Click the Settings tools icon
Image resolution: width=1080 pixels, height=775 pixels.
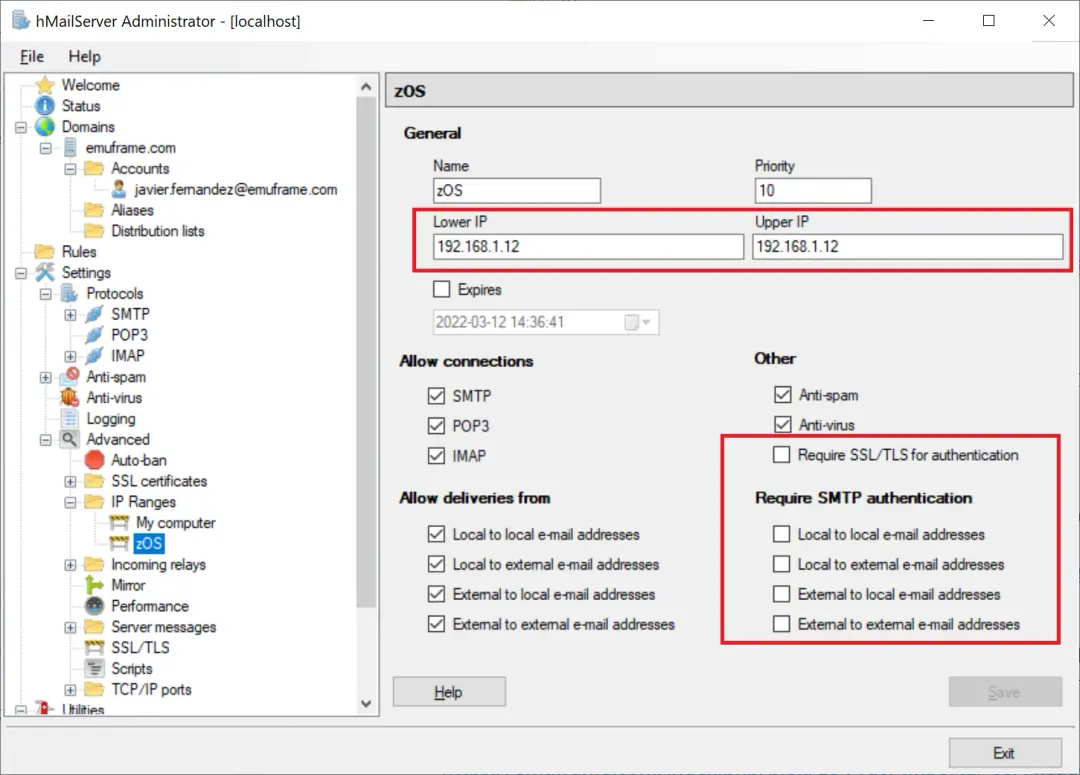(x=45, y=272)
